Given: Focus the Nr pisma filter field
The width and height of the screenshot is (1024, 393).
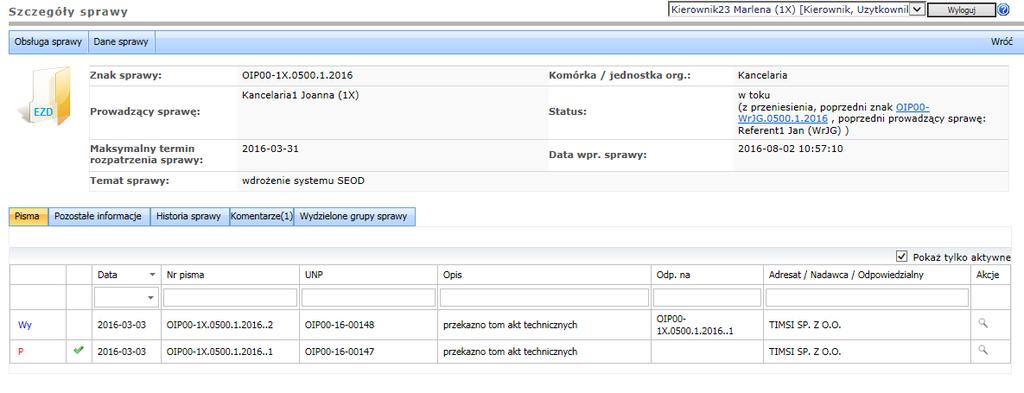Looking at the screenshot, I should (x=229, y=298).
